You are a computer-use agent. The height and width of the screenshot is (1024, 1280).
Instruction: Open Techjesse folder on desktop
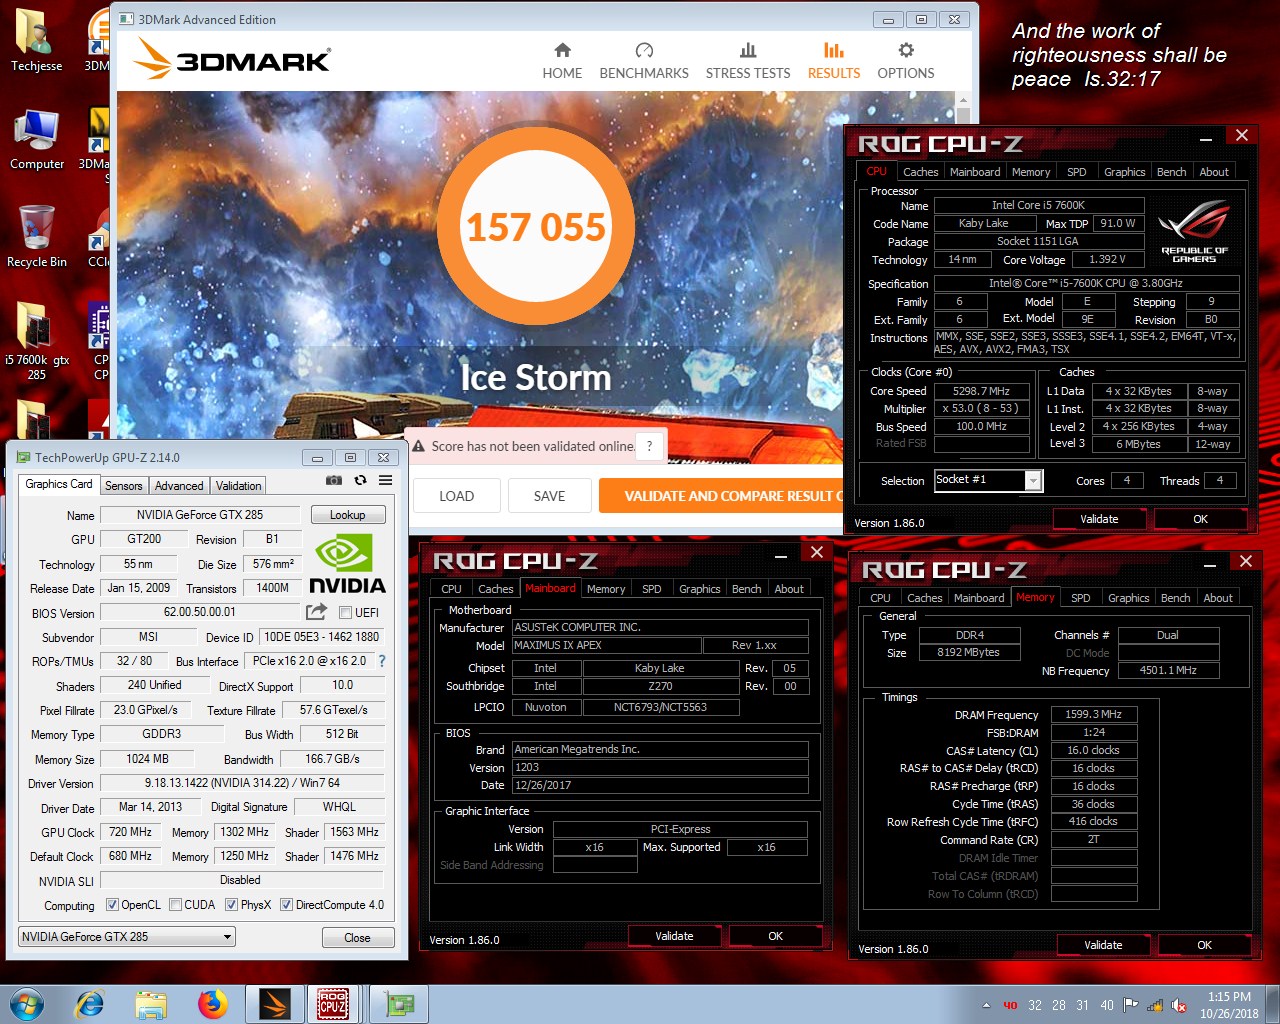click(36, 40)
